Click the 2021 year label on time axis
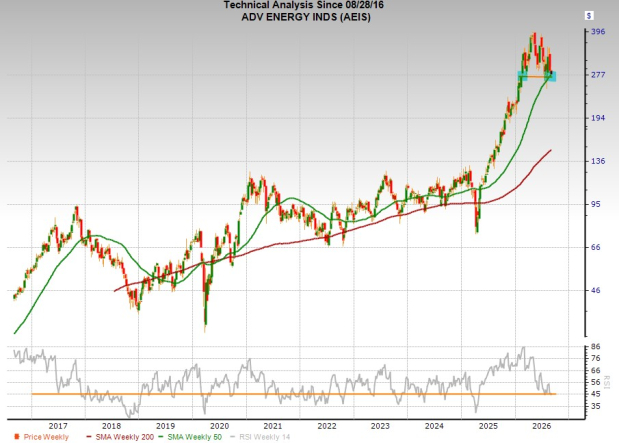The image size is (619, 443). pos(273,426)
